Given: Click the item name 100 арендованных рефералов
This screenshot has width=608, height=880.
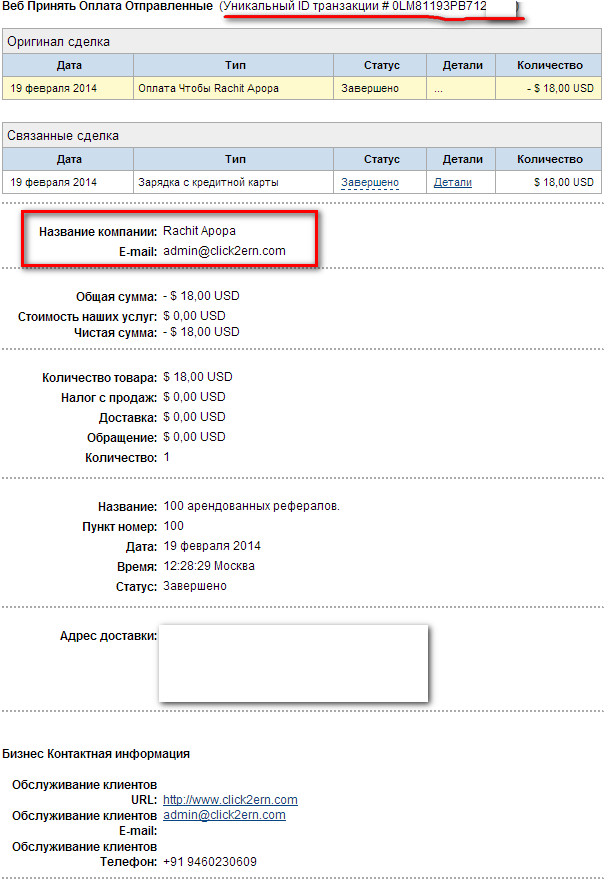Looking at the screenshot, I should click(251, 506).
